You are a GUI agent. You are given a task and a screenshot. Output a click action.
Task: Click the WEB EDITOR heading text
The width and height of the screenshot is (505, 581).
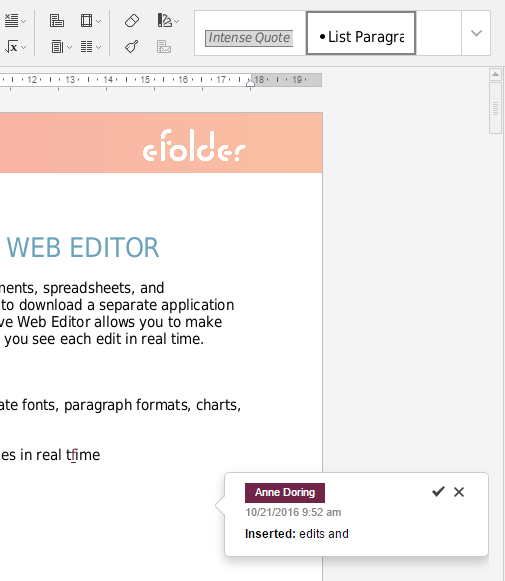[83, 248]
